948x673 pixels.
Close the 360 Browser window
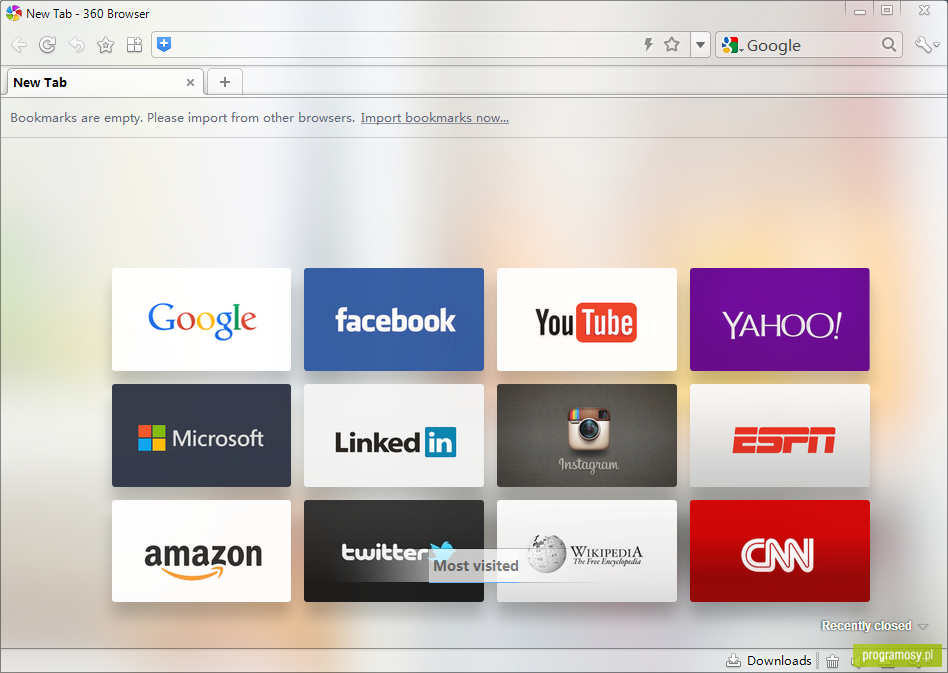pos(924,10)
